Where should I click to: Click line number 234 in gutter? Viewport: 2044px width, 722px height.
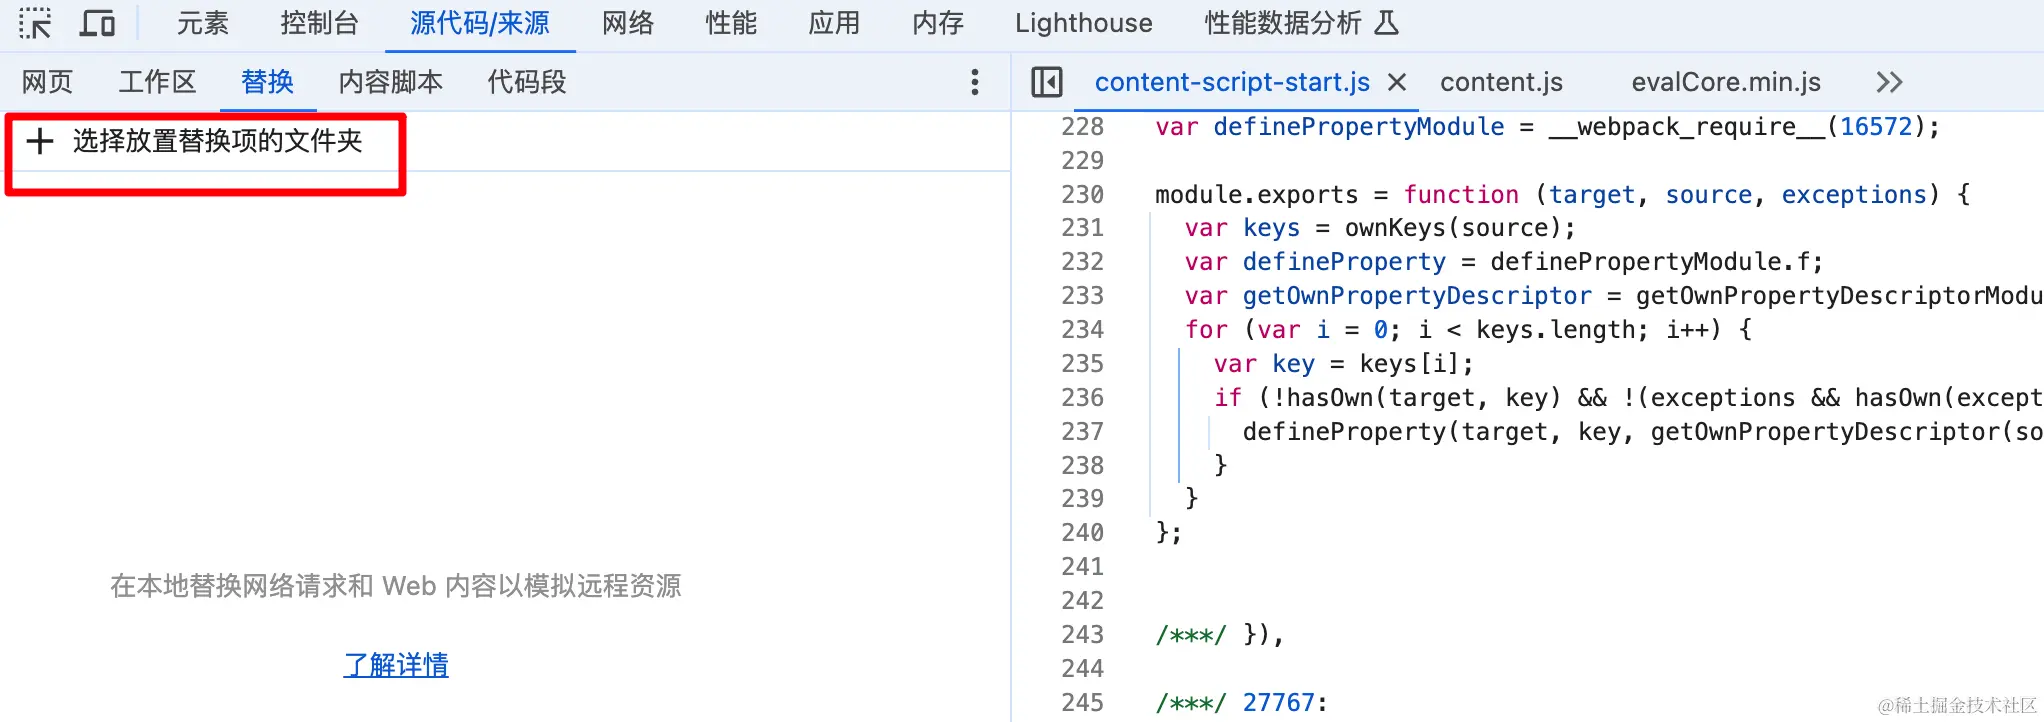pyautogui.click(x=1082, y=329)
